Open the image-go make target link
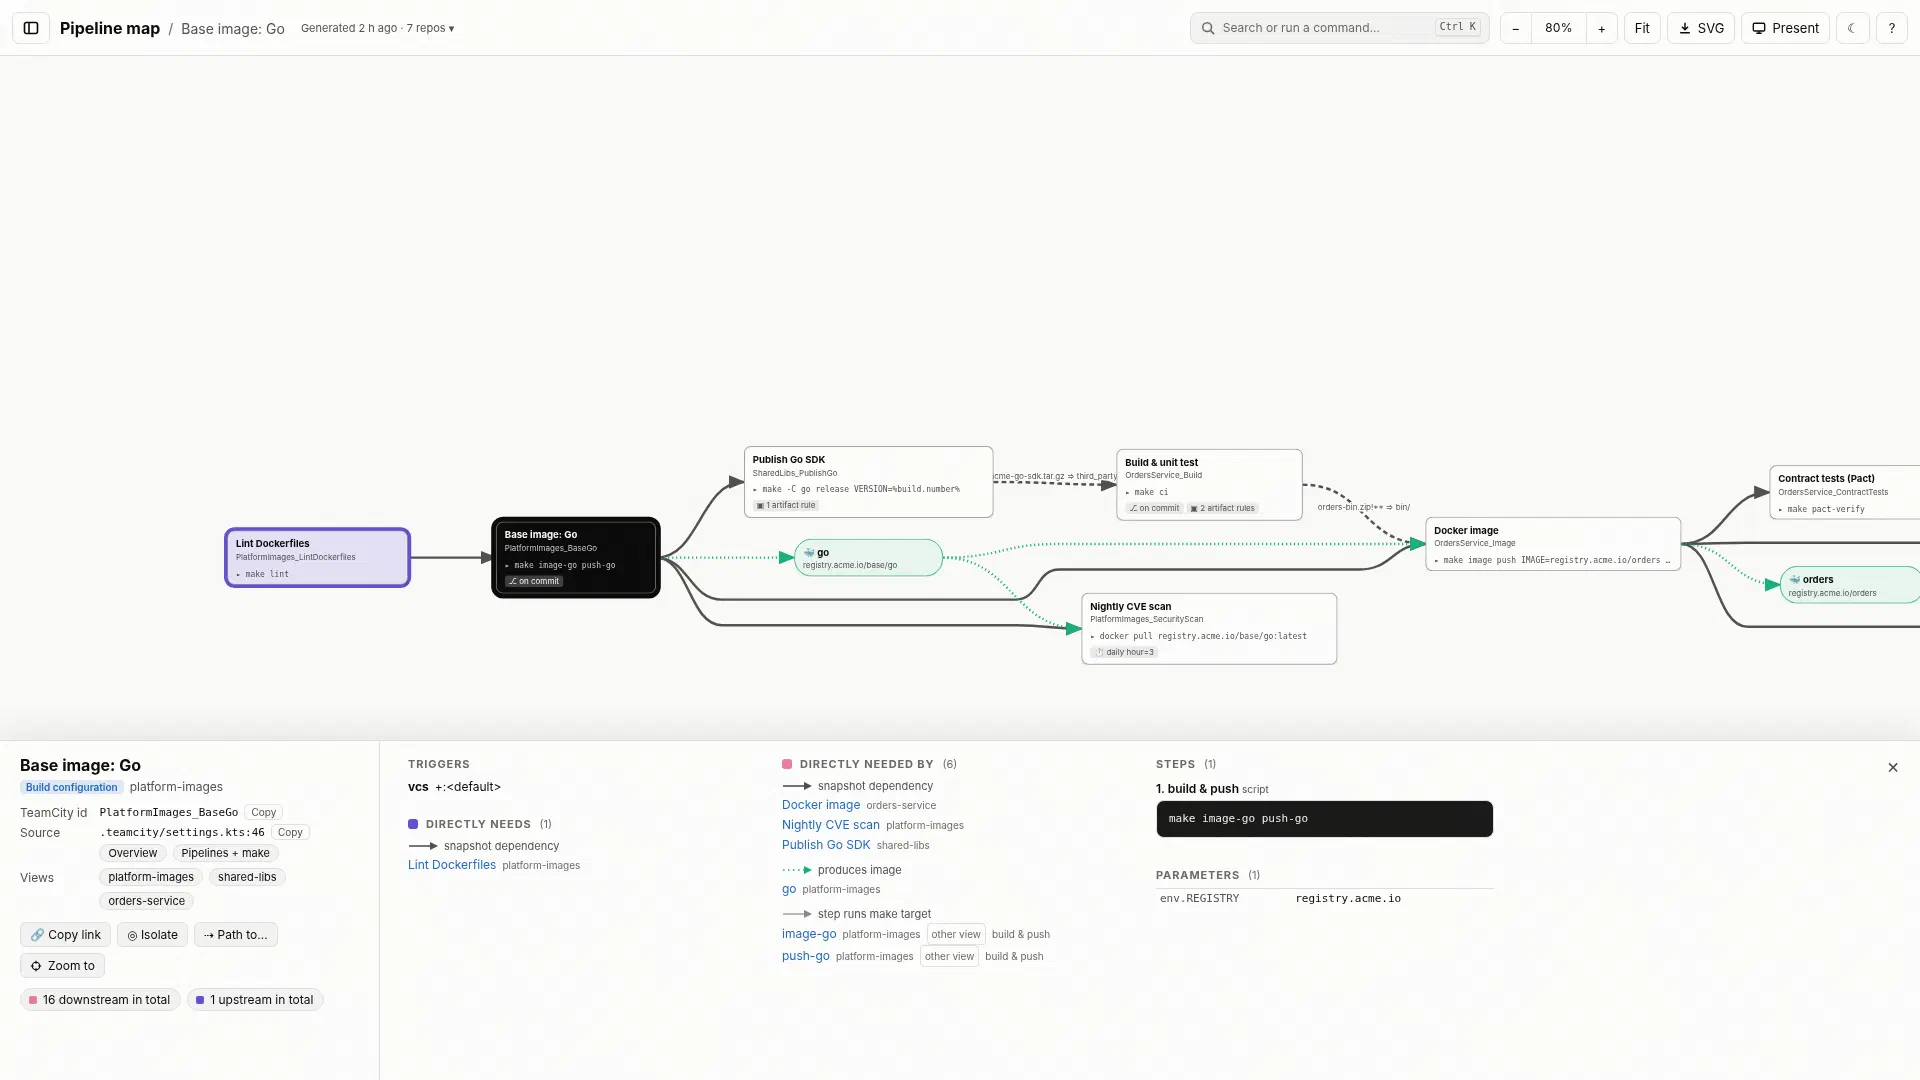 coord(809,934)
